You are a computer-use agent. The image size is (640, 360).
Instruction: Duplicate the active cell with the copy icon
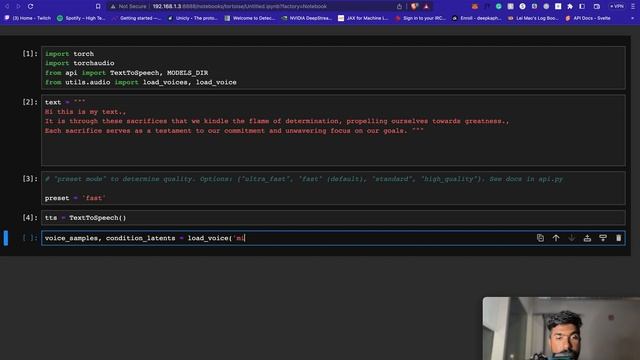[540, 238]
